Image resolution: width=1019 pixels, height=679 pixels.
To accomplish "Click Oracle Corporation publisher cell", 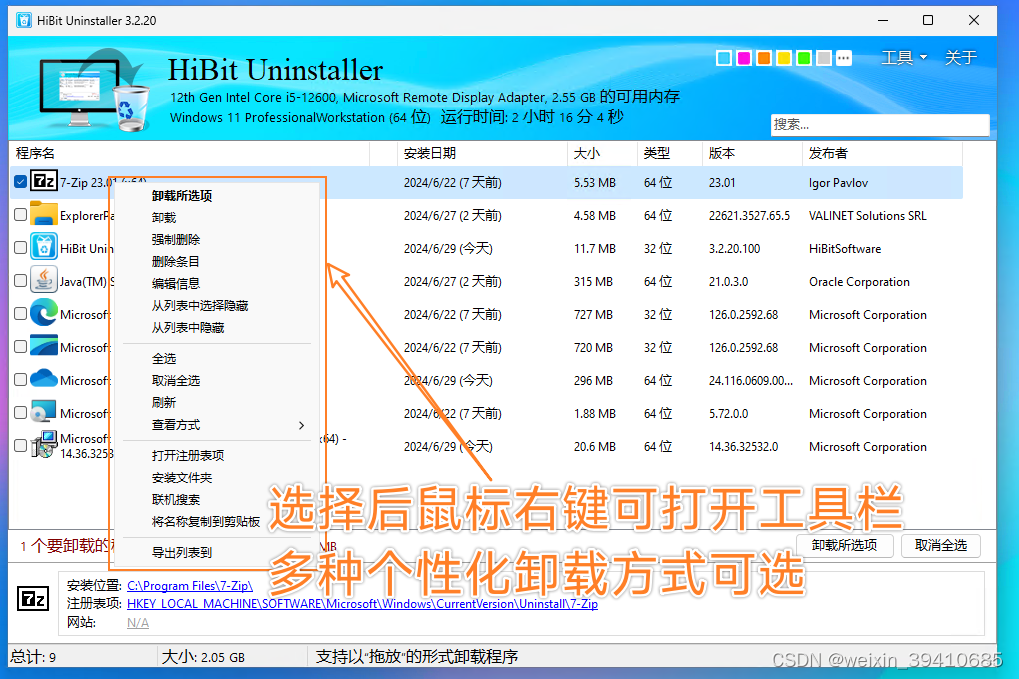I will click(x=859, y=282).
